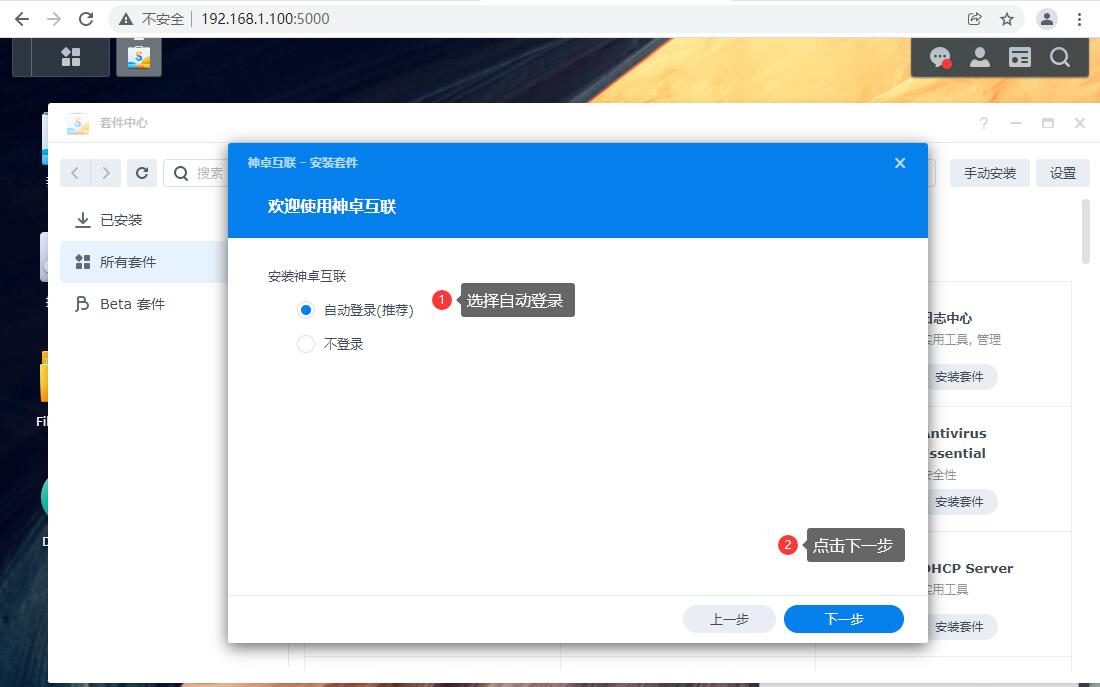Maximize the Package Center window
1100x687 pixels.
coord(1048,123)
